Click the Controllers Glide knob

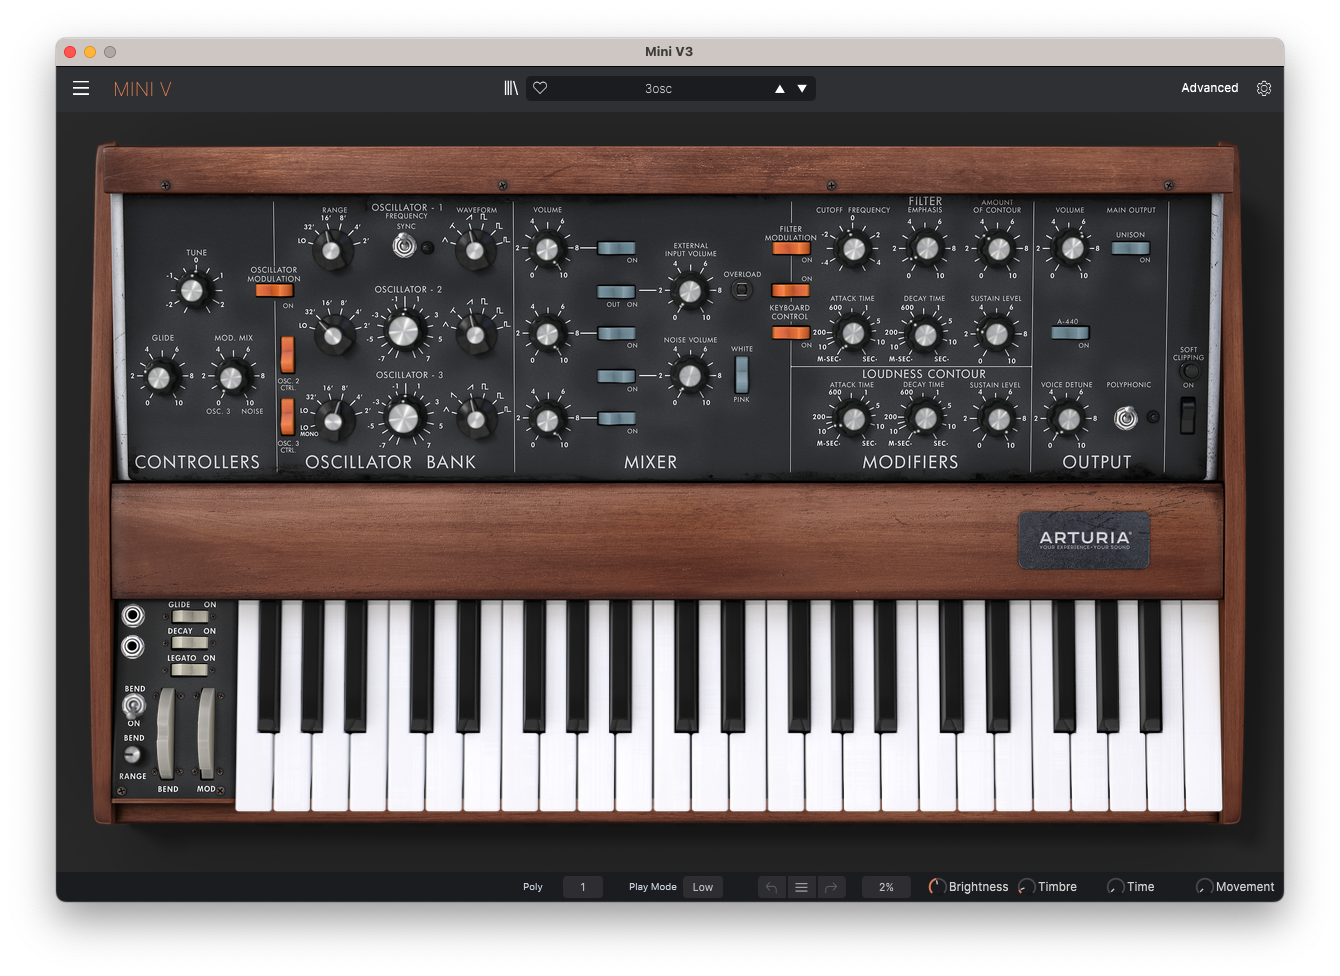[160, 377]
